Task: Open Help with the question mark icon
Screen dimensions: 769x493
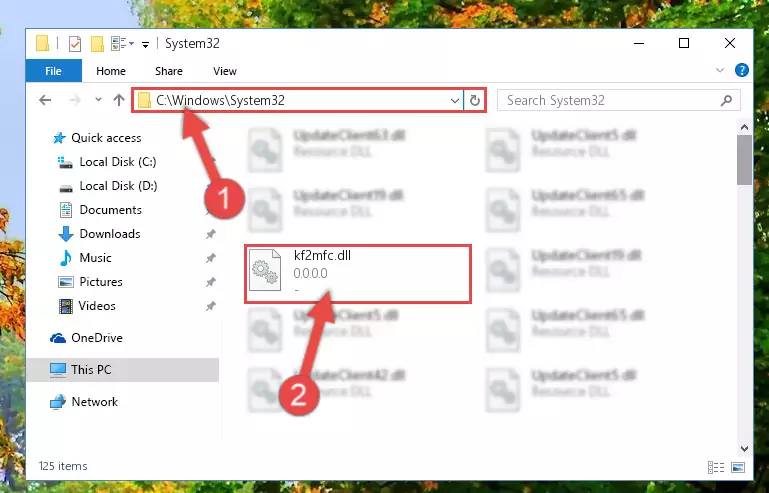Action: pyautogui.click(x=742, y=70)
